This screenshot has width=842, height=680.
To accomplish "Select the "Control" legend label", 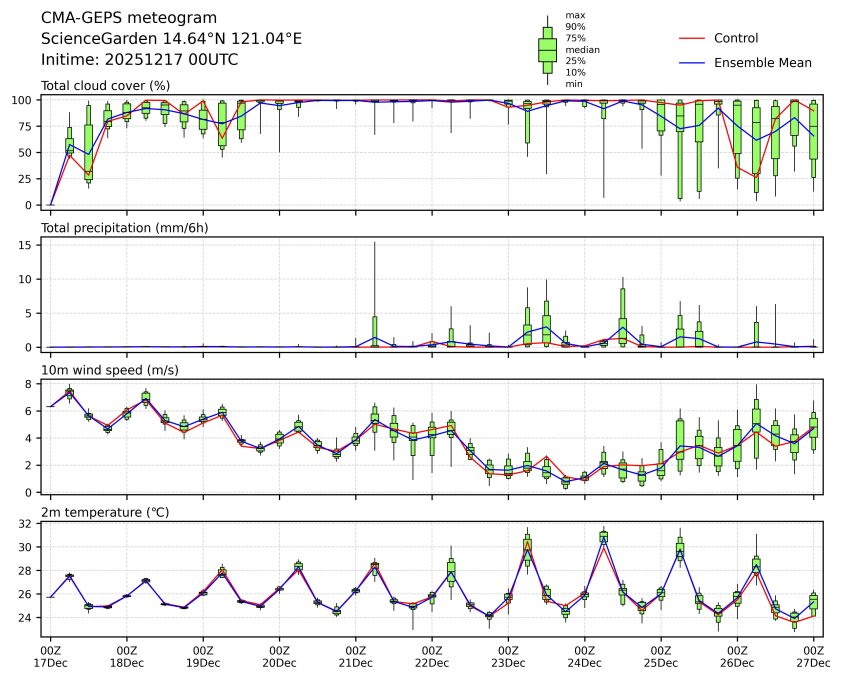I will coord(736,38).
